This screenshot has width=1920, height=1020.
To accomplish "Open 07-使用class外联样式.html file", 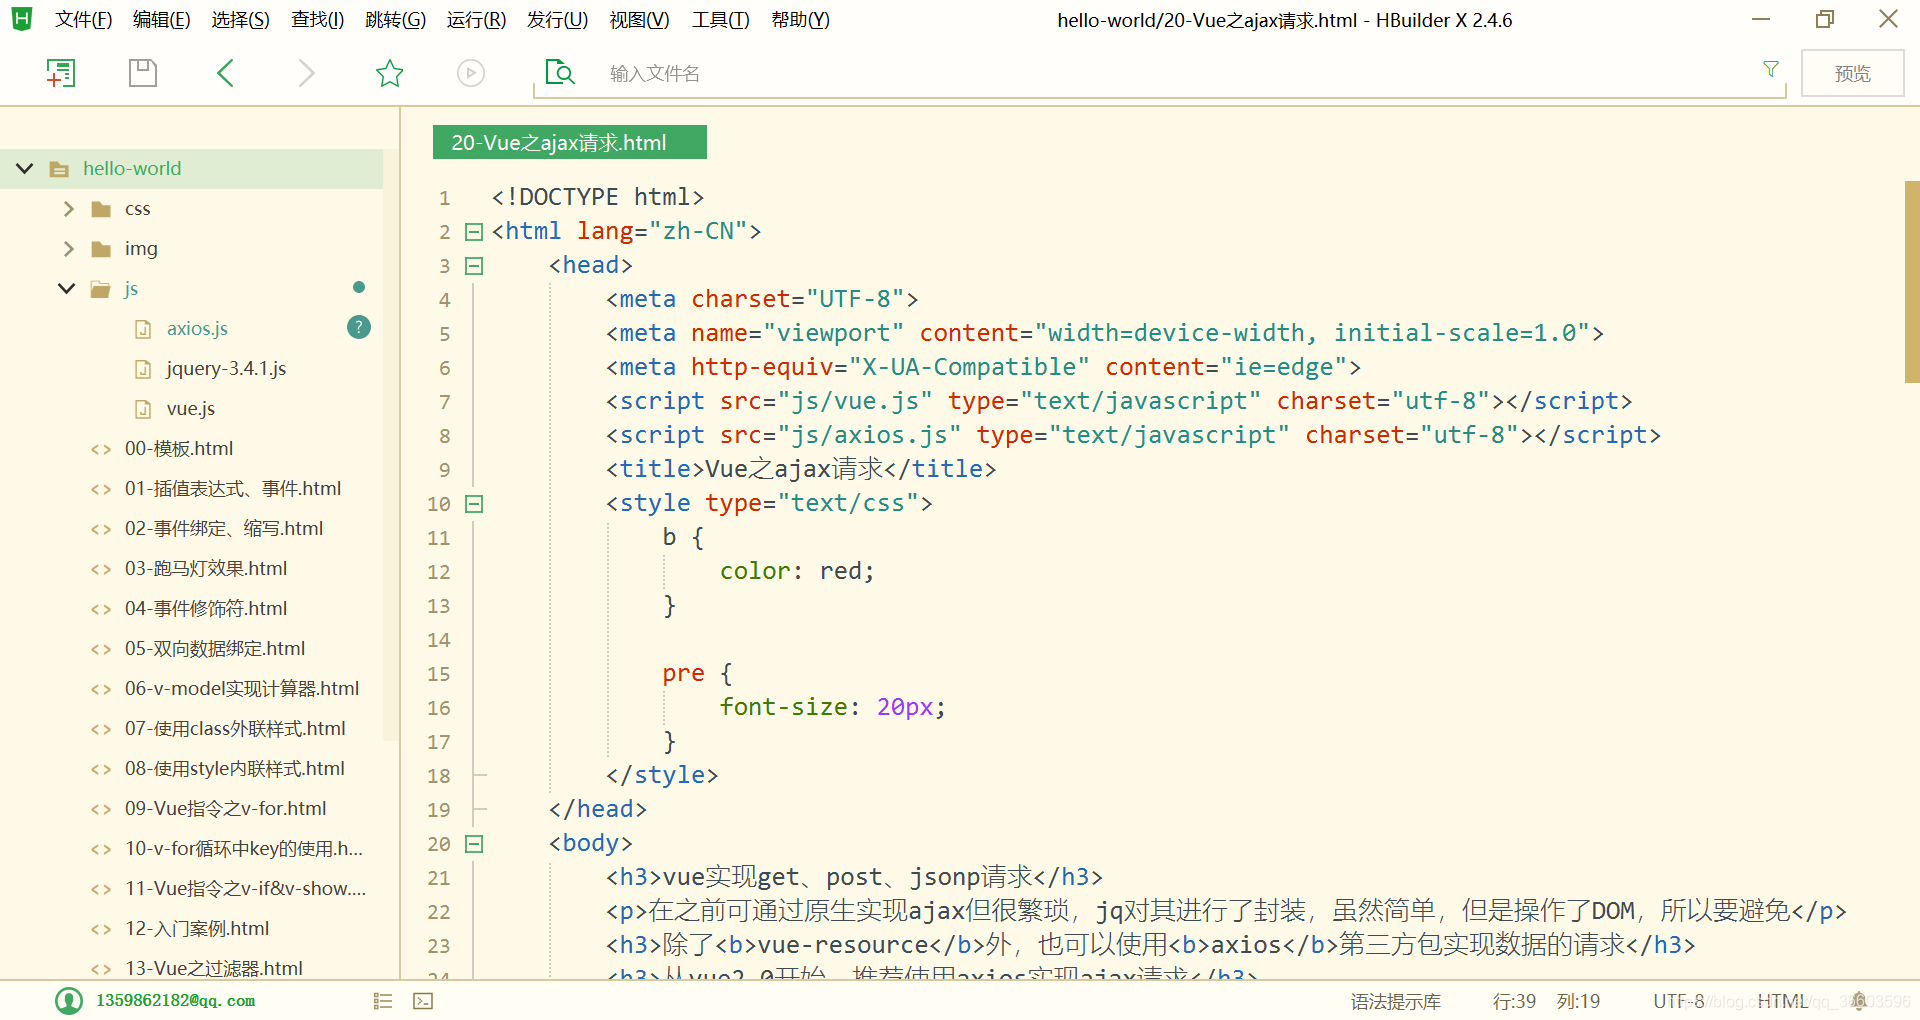I will (235, 729).
